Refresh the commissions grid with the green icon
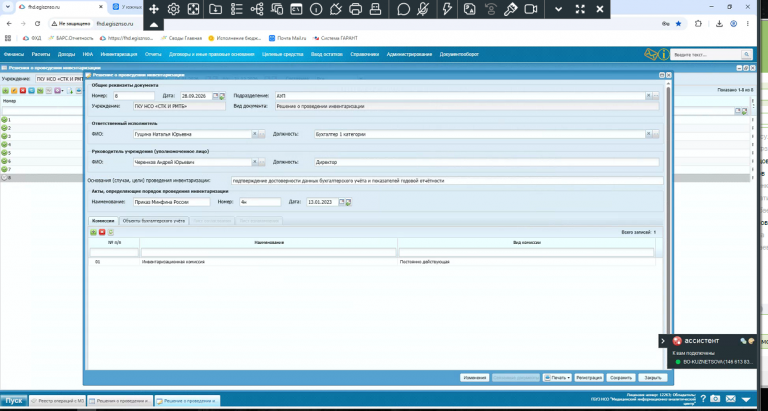This screenshot has width=768, height=411. tap(111, 232)
